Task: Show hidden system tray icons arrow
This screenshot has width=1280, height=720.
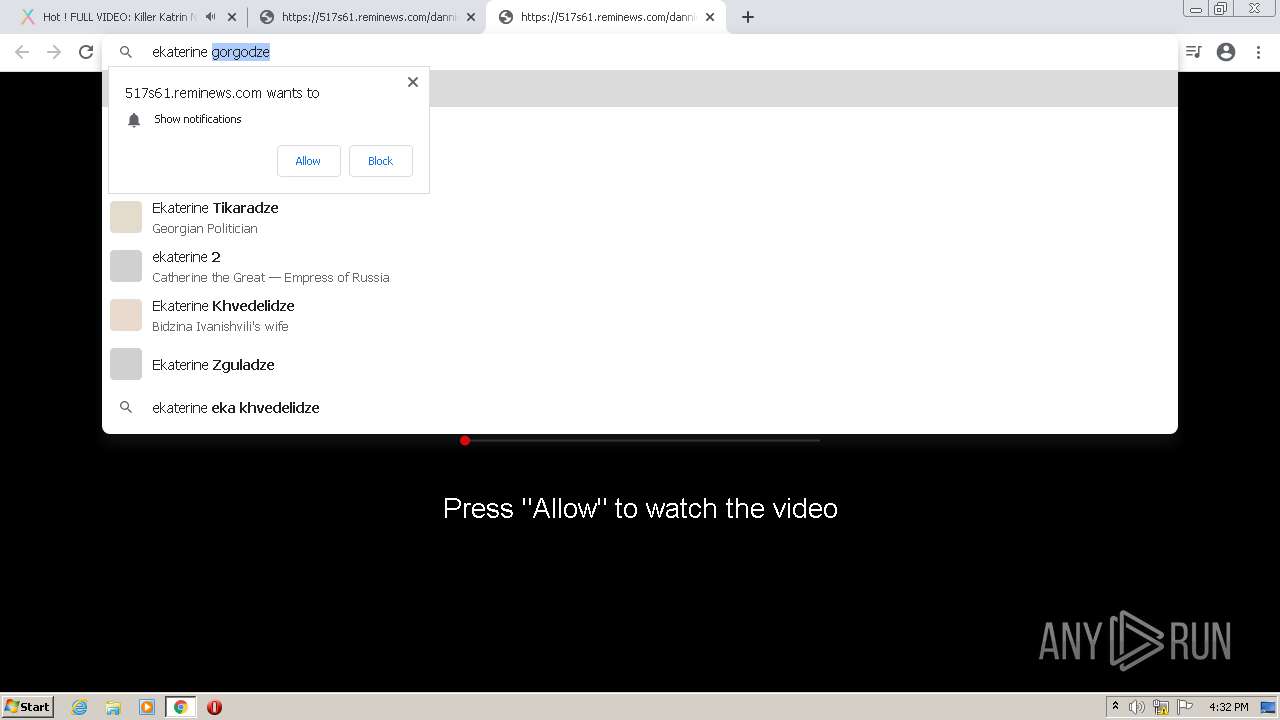Action: (x=1115, y=707)
